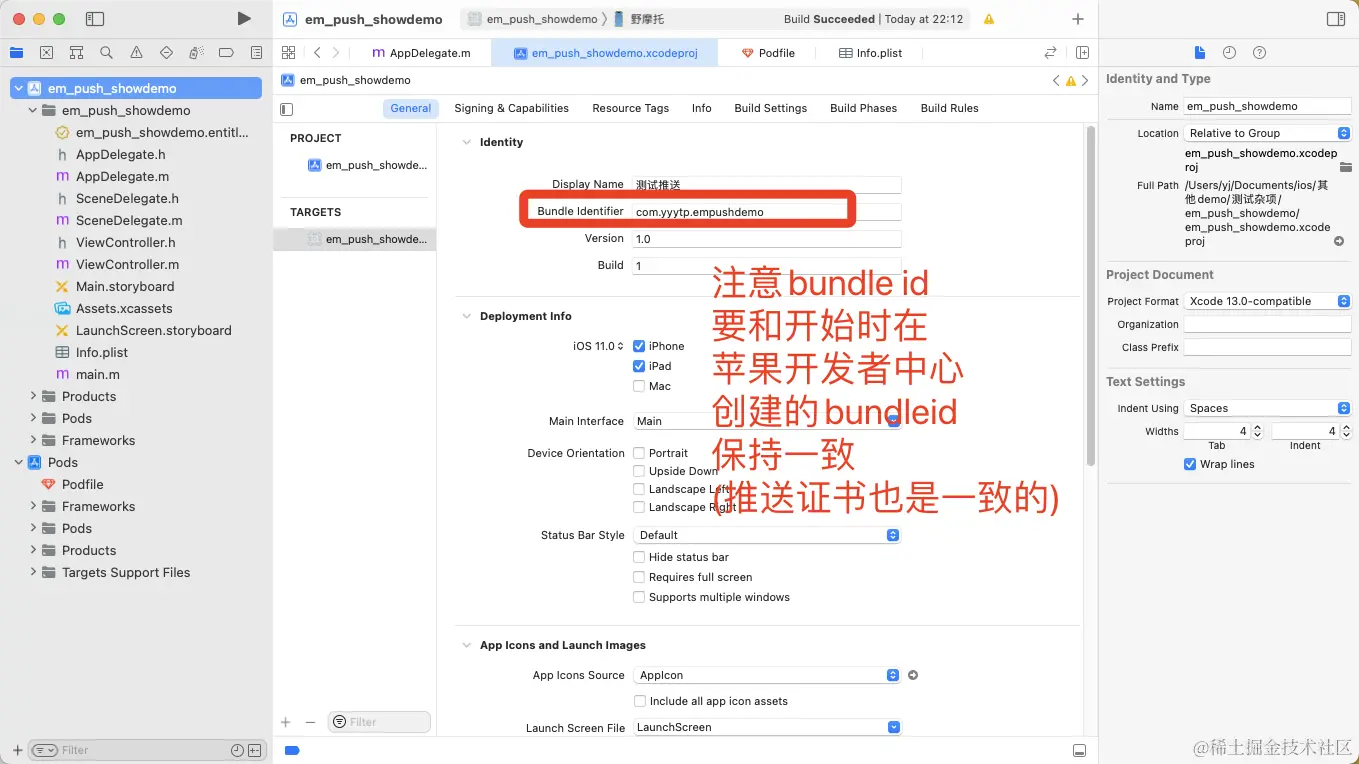Image resolution: width=1359 pixels, height=764 pixels.
Task: Expand the Products group under em_push_showdemo
Action: 33,396
